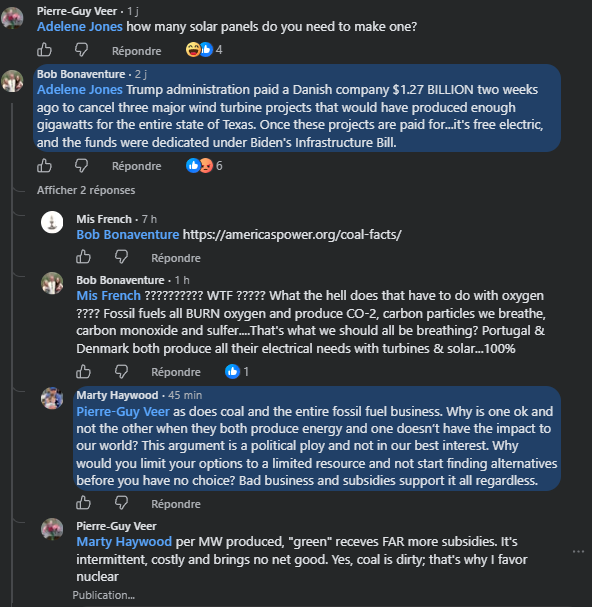Open the americaspower.org coal-facts link
The width and height of the screenshot is (592, 607).
coord(292,235)
